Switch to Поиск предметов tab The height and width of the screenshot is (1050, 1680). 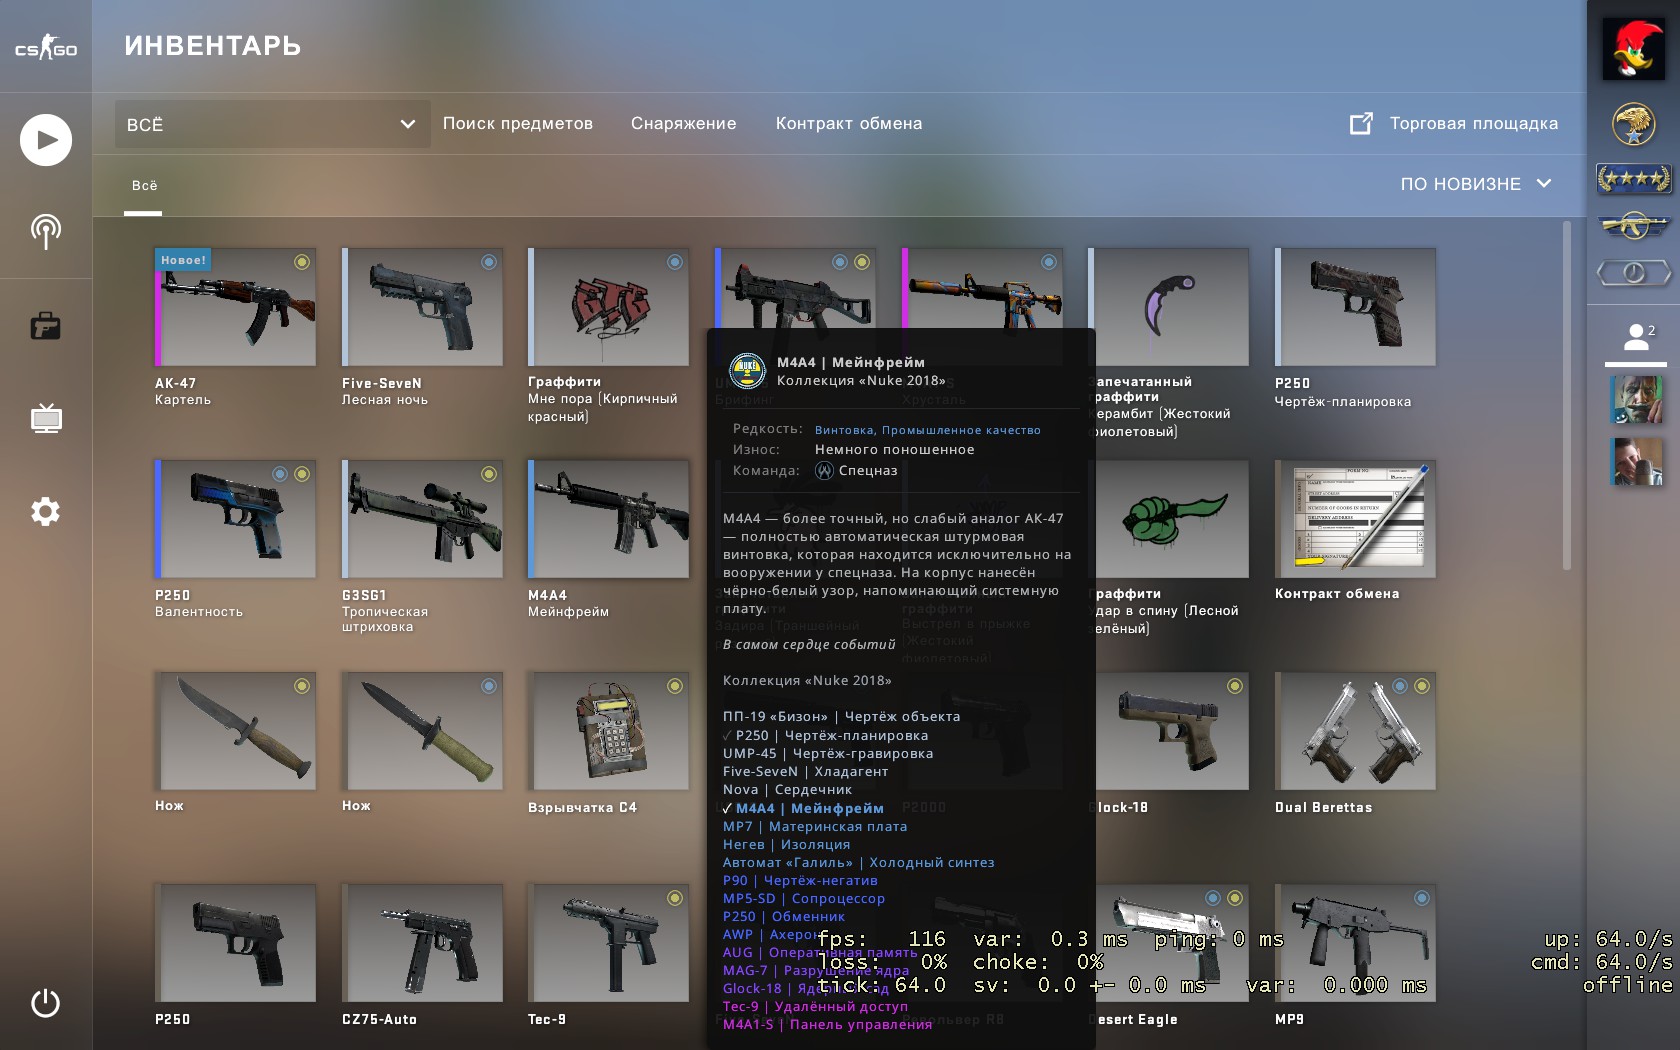point(518,124)
